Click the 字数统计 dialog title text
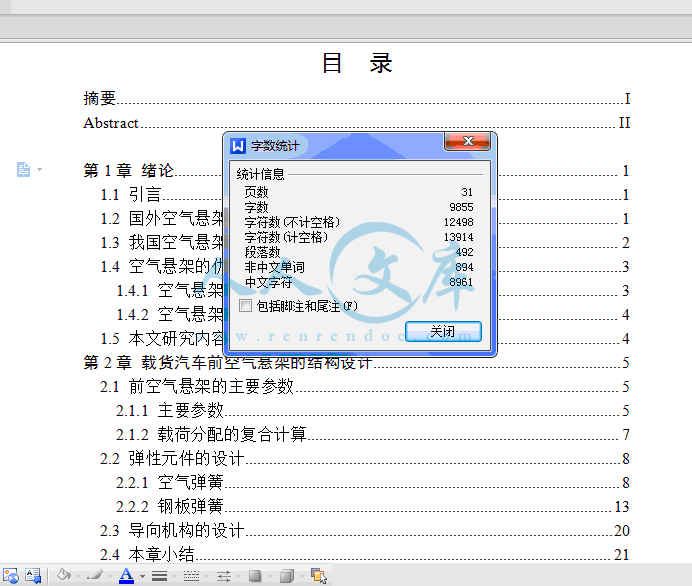Image resolution: width=692 pixels, height=586 pixels. click(x=275, y=146)
